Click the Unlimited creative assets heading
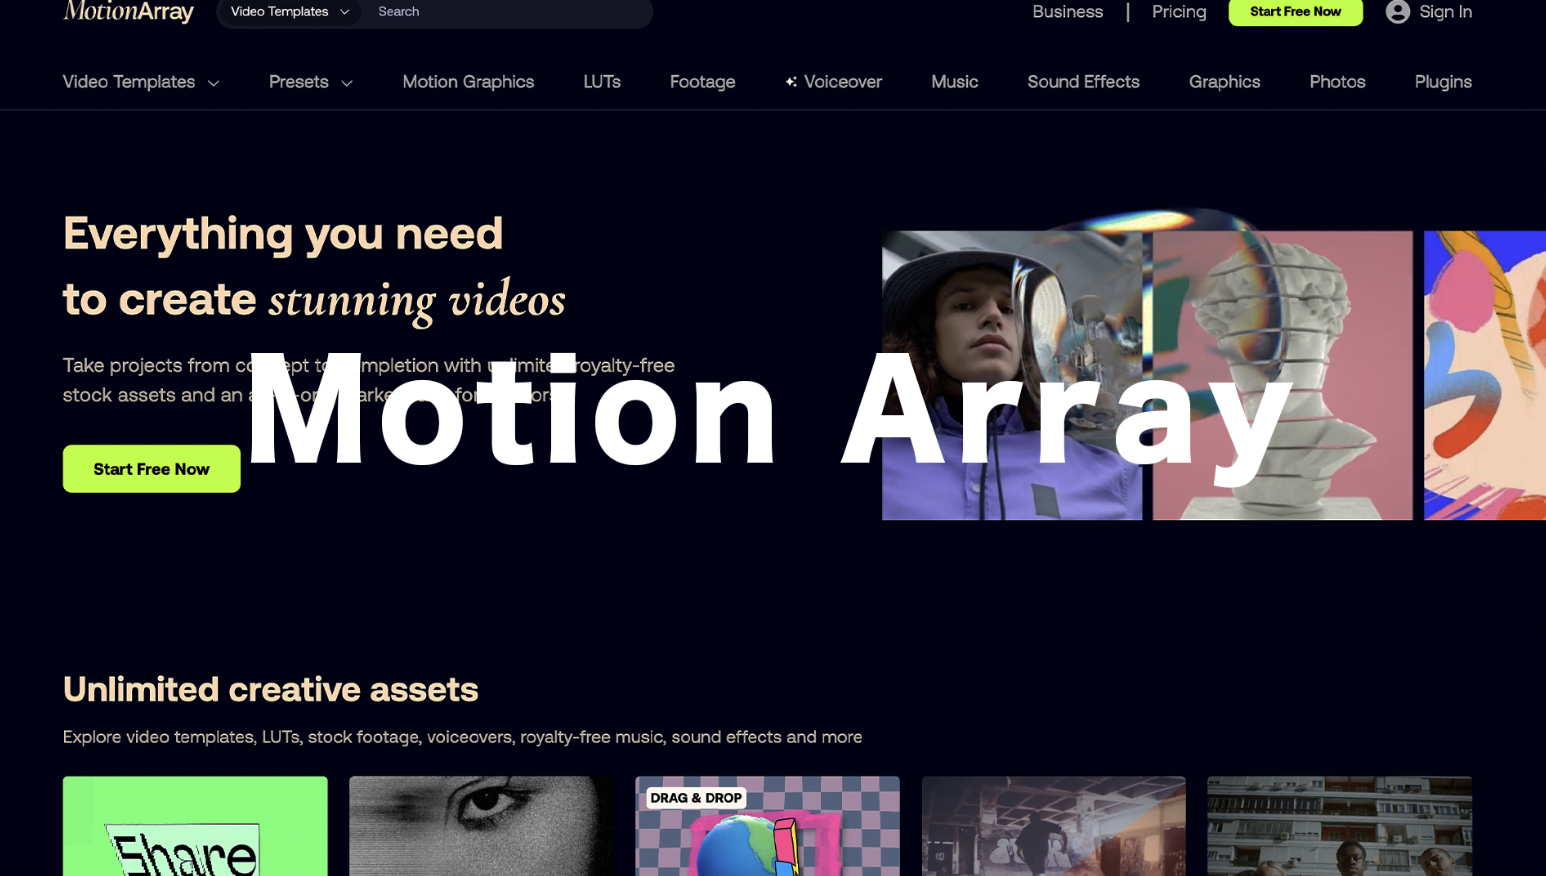Screen dimensions: 1546x876 271,689
